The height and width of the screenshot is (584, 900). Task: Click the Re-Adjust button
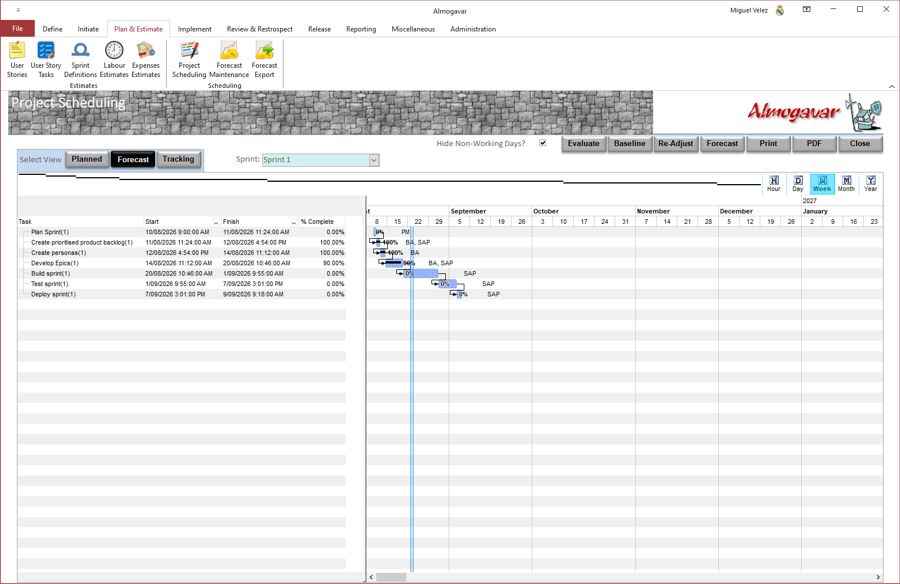point(676,144)
